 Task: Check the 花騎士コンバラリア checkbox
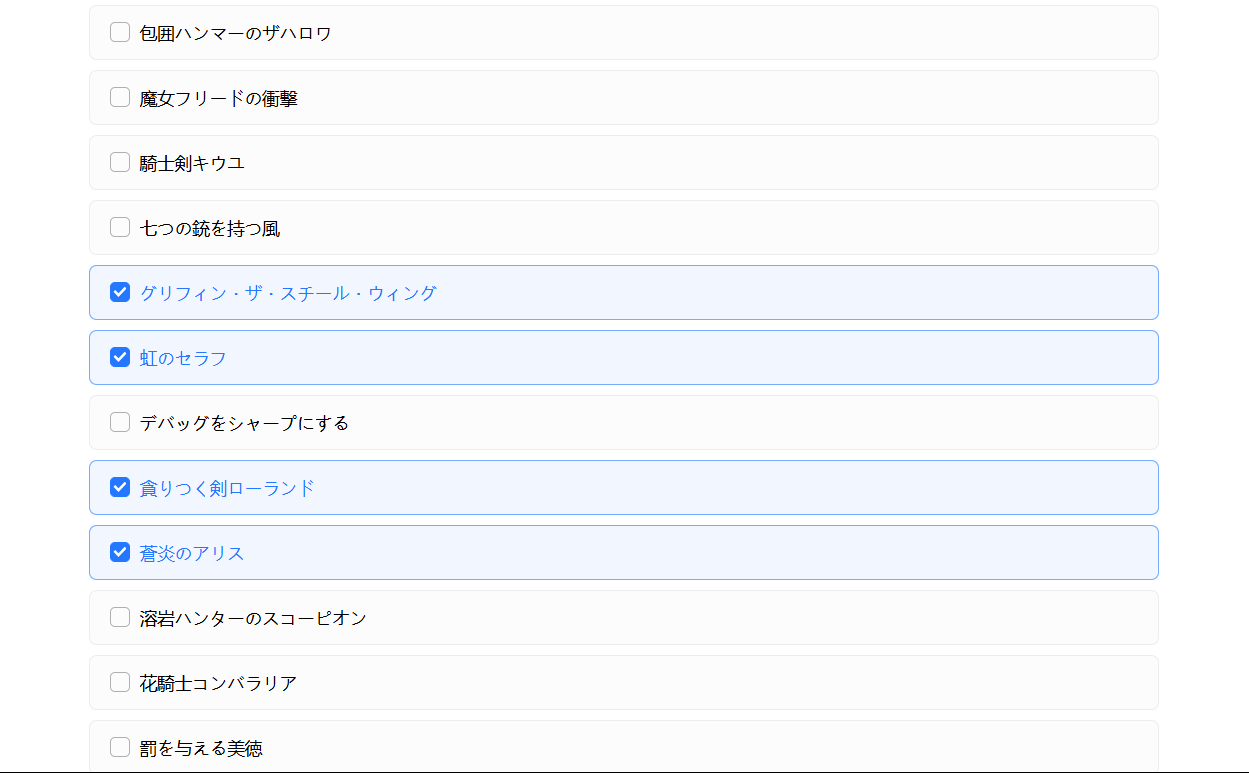120,682
